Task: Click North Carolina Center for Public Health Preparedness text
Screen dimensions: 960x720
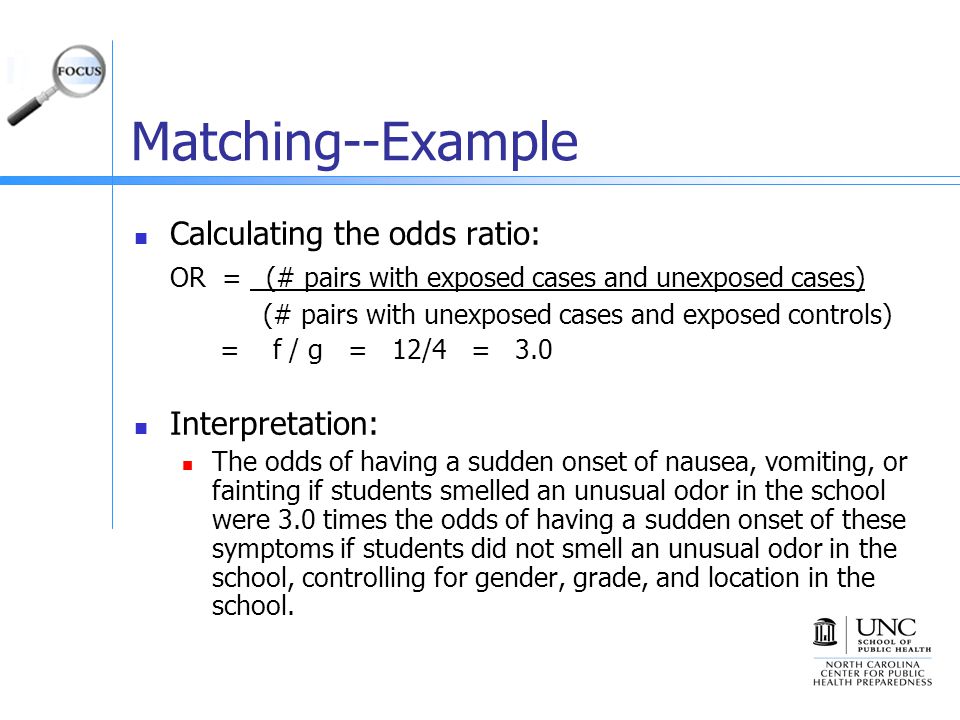Action: (x=872, y=673)
